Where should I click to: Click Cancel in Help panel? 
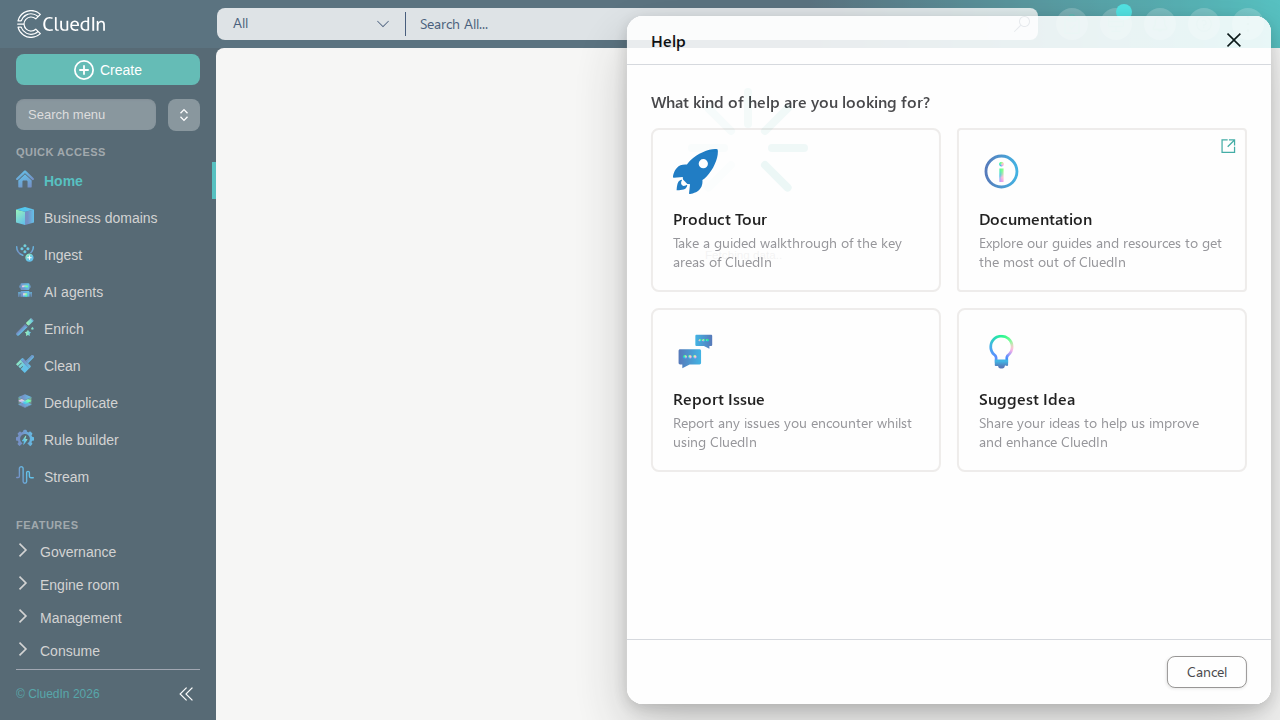(x=1206, y=672)
